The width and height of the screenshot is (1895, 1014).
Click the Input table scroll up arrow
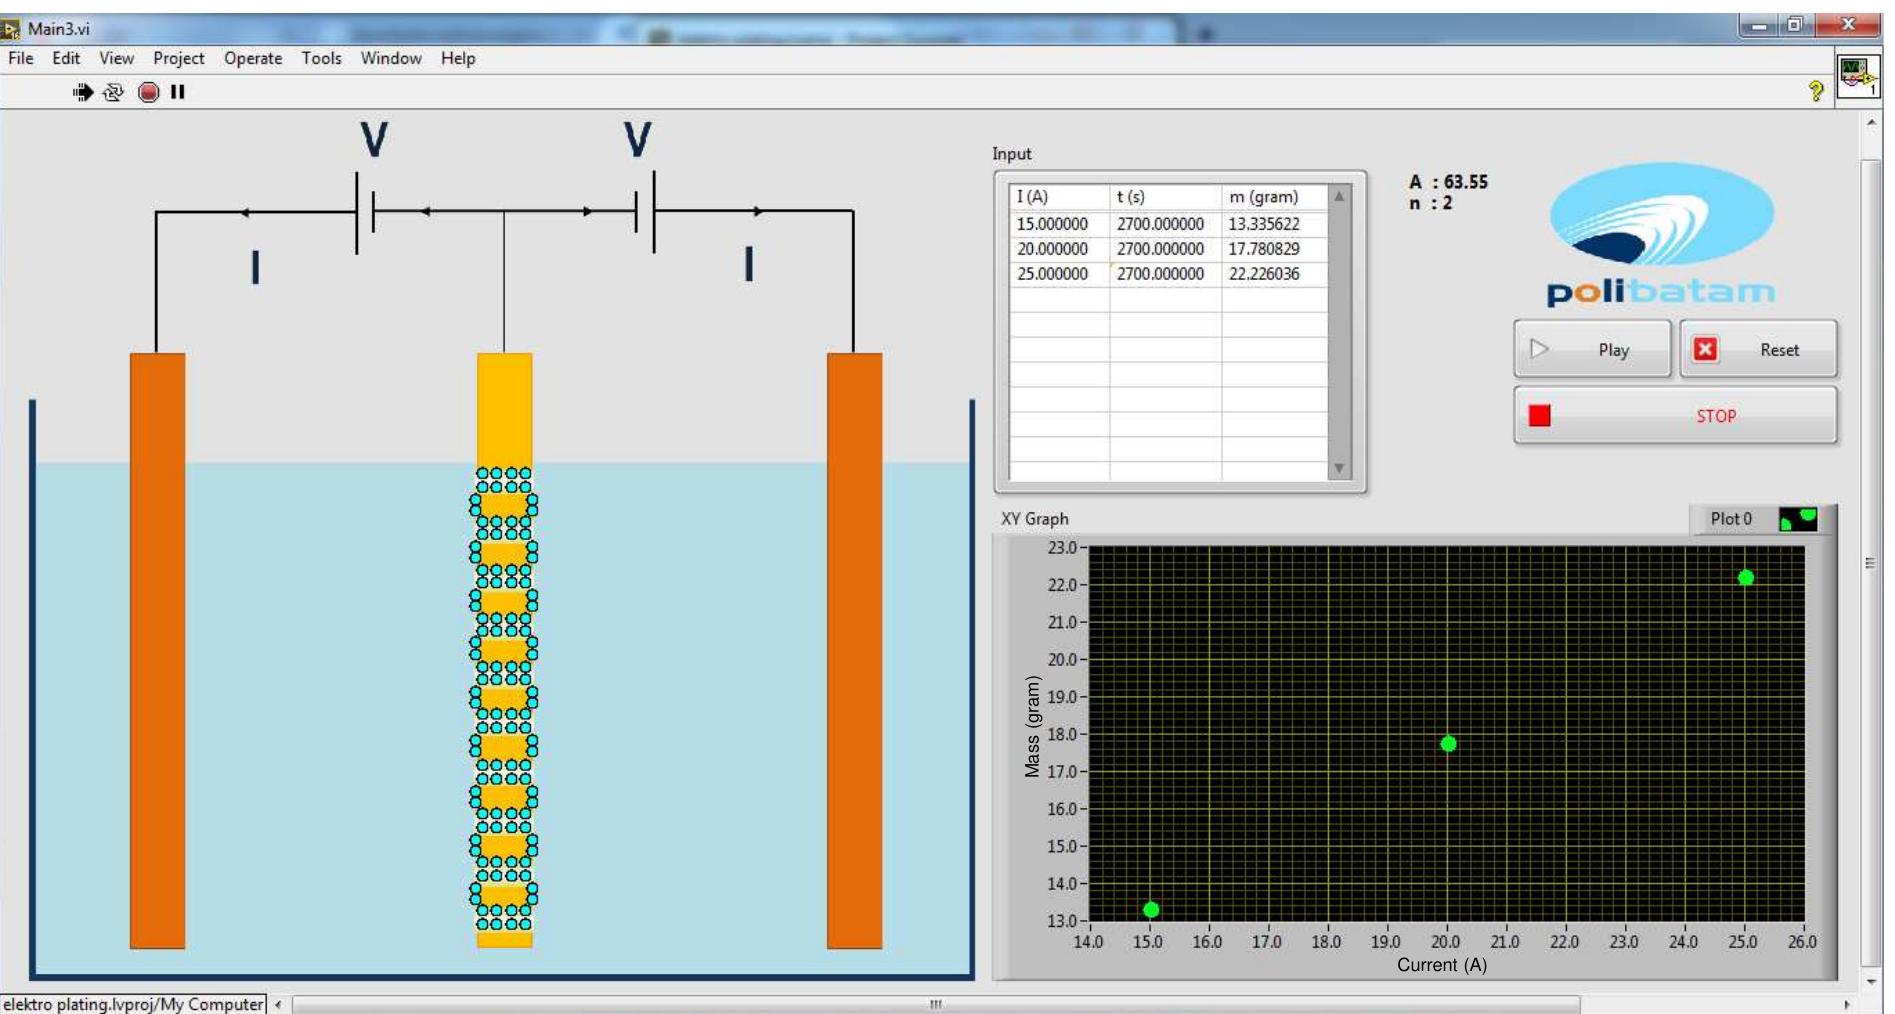click(1339, 196)
